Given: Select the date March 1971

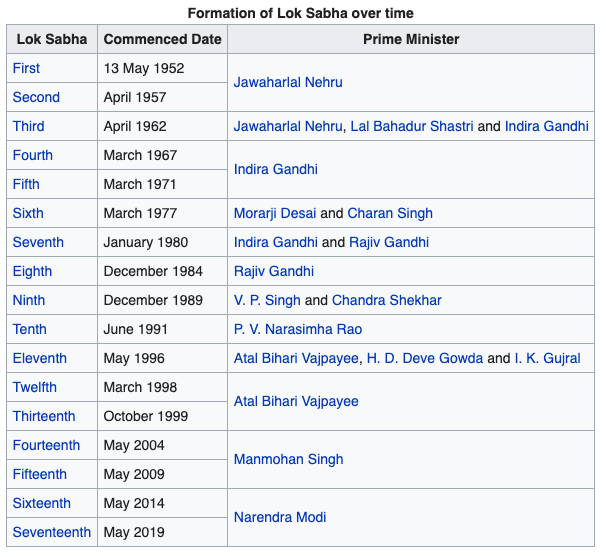Looking at the screenshot, I should [x=140, y=184].
